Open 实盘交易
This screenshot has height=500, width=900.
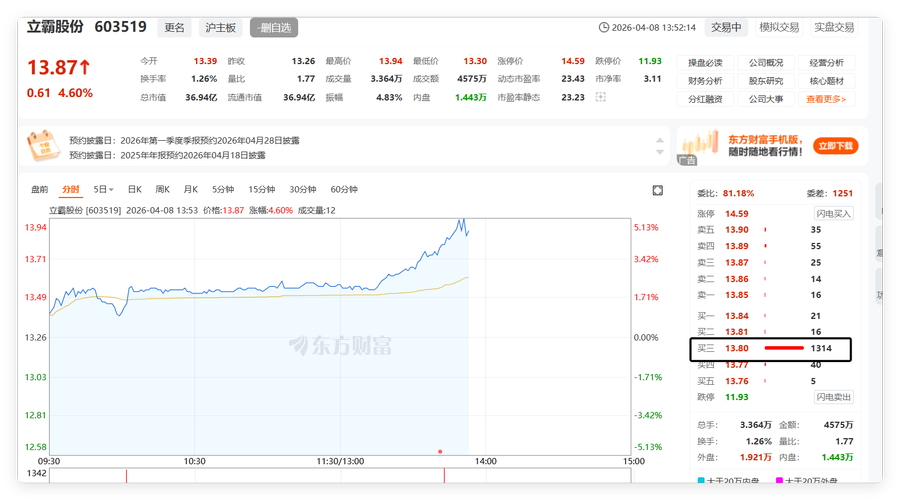pyautogui.click(x=834, y=27)
